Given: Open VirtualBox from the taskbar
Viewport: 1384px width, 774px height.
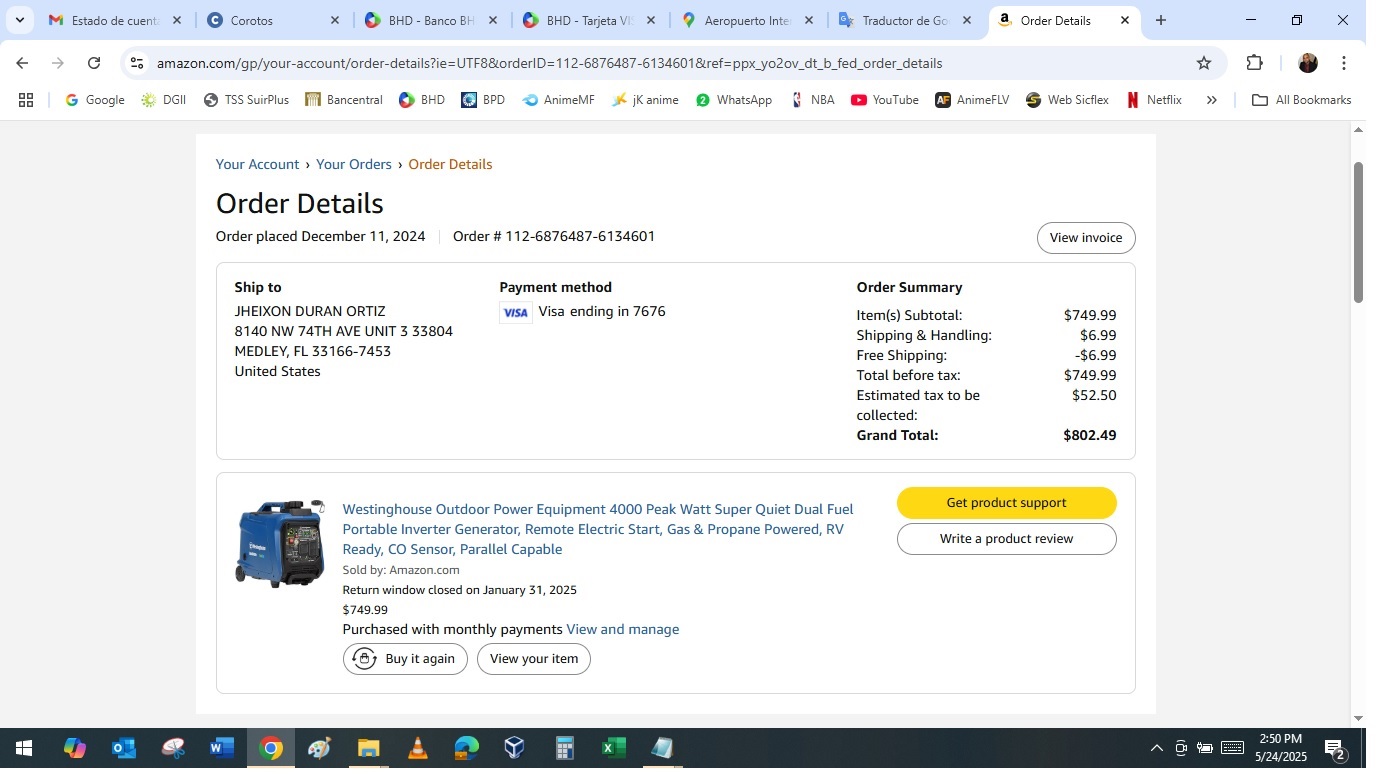Looking at the screenshot, I should tap(515, 748).
